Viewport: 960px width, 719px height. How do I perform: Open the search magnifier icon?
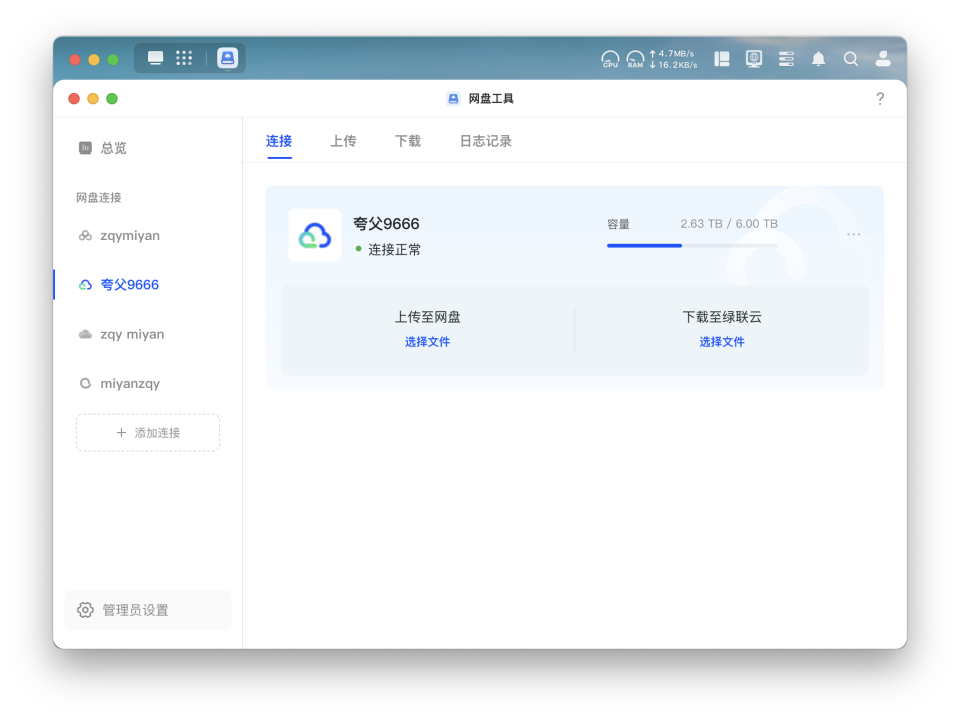[x=850, y=59]
